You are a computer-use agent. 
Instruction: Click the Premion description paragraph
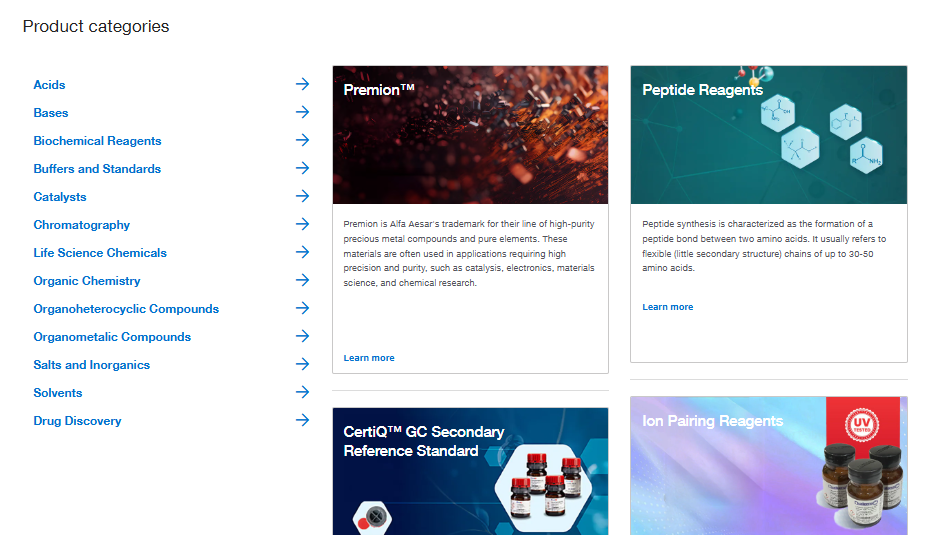(x=469, y=253)
